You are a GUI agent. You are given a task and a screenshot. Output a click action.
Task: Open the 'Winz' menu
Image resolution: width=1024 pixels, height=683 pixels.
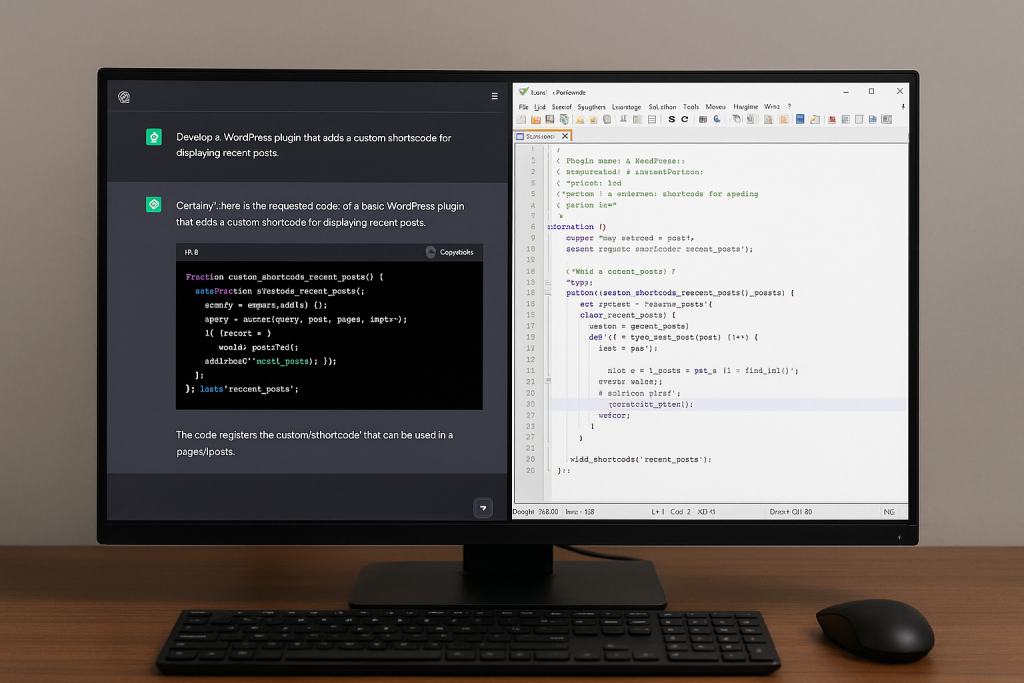coord(772,107)
